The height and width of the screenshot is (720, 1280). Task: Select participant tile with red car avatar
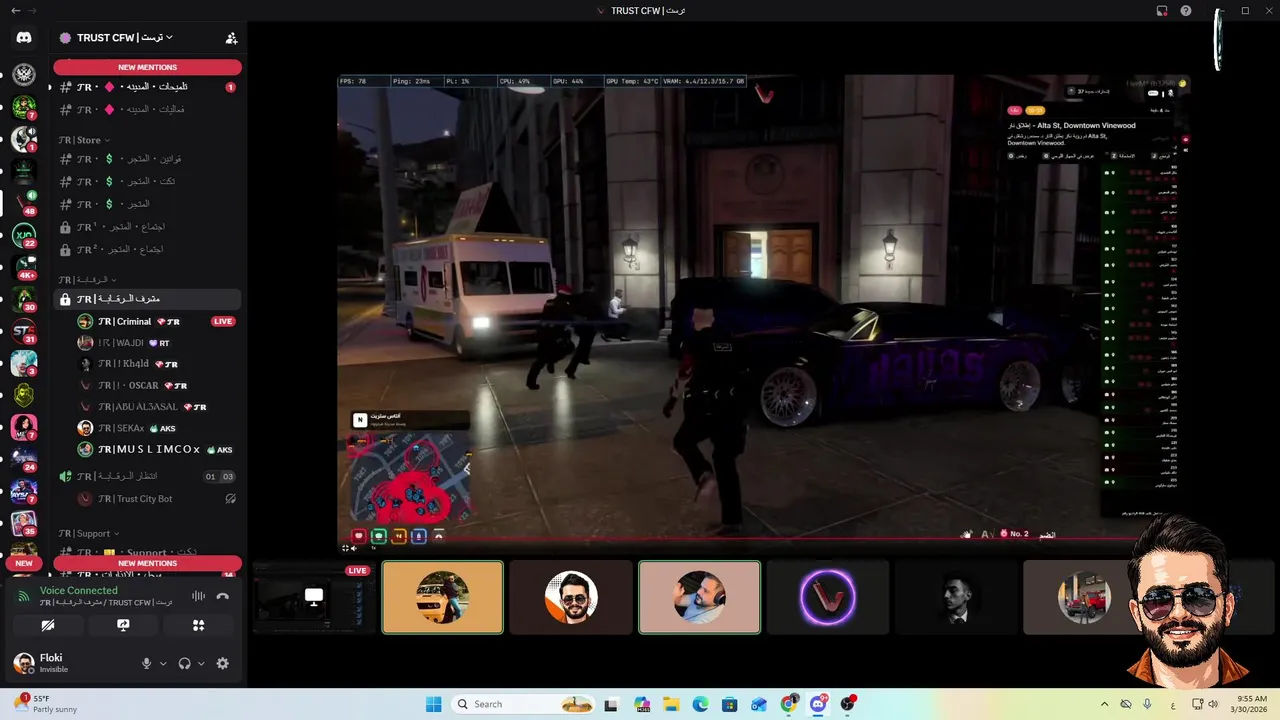(1083, 597)
